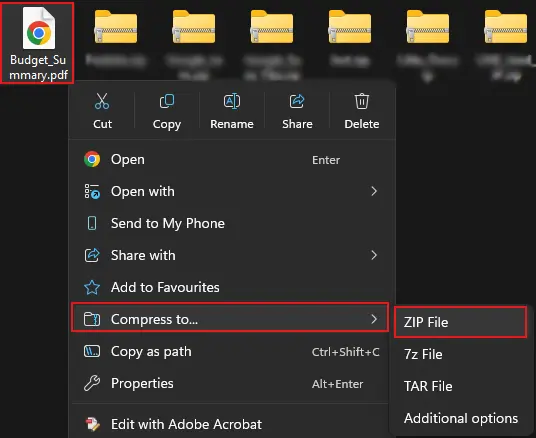The width and height of the screenshot is (536, 438).
Task: Click the Alt+Enter shortcut text
Action: [337, 384]
